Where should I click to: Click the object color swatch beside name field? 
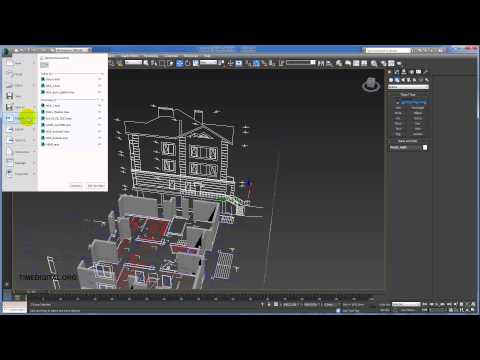[425, 148]
